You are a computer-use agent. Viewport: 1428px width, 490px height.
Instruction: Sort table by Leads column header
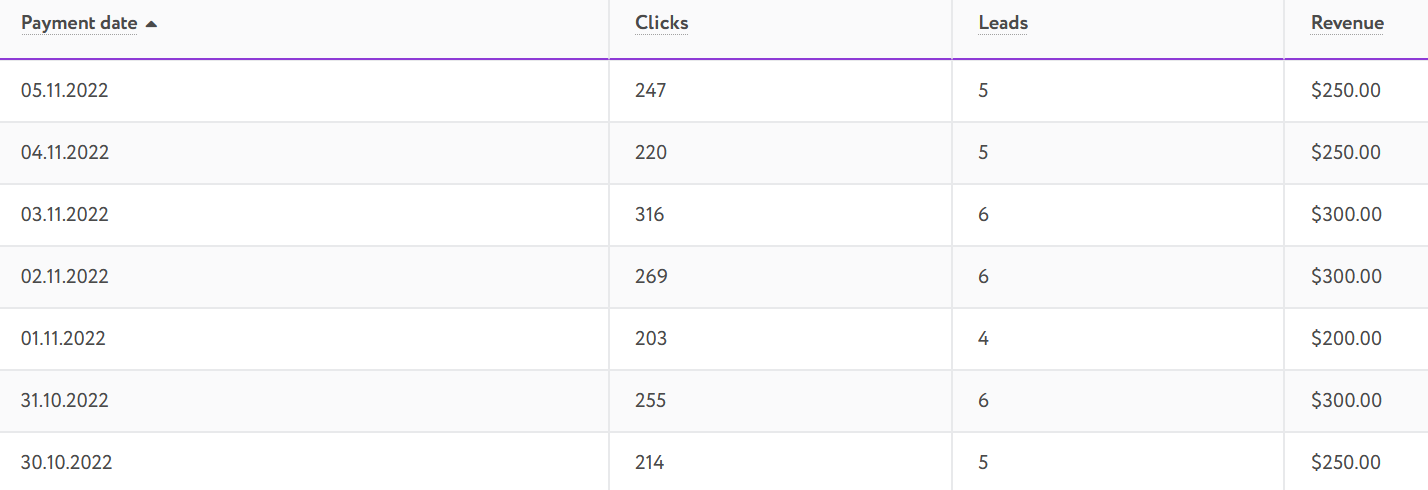(1003, 23)
